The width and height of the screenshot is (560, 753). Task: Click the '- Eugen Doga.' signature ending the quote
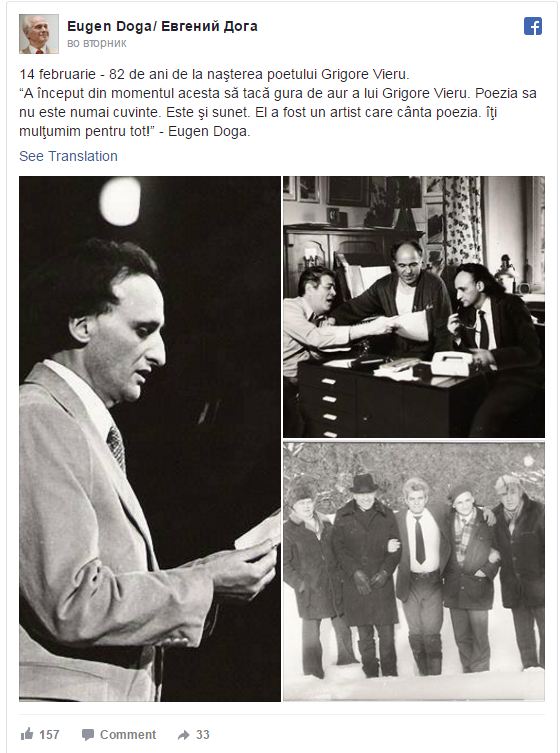(205, 131)
